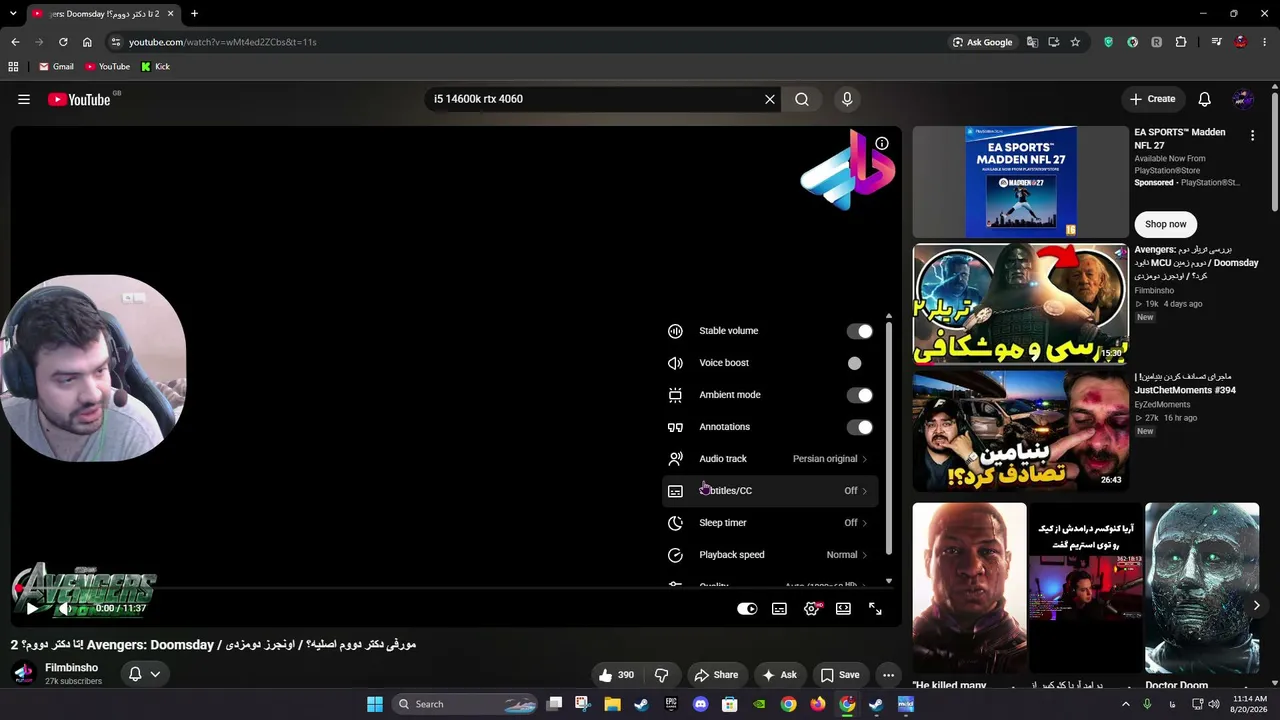
Task: Open the Filmbinsho channel avatar
Action: [x=23, y=673]
